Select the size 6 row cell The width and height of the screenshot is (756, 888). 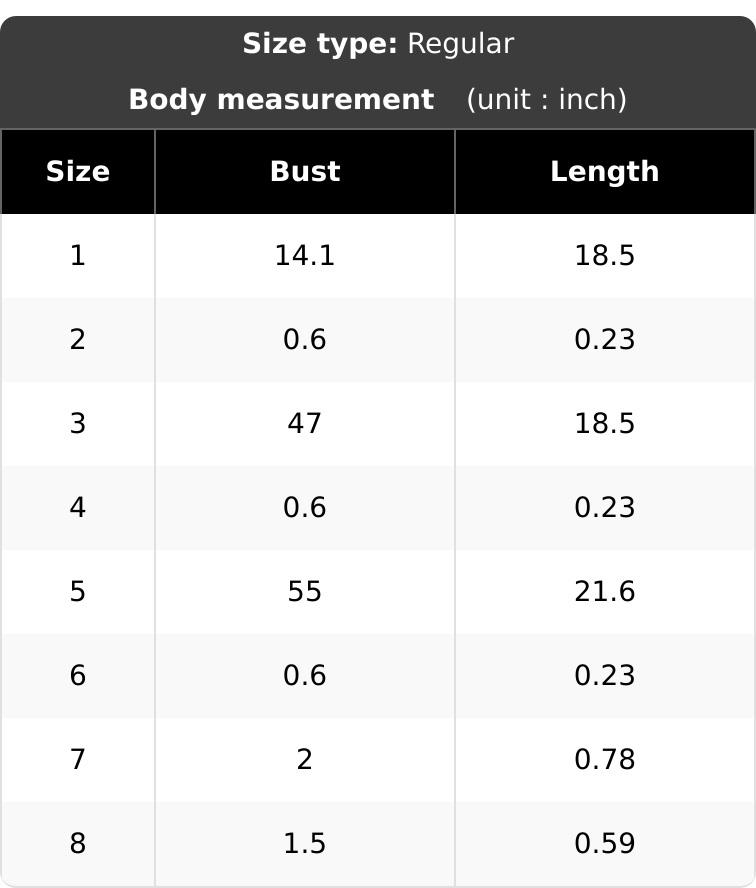78,675
